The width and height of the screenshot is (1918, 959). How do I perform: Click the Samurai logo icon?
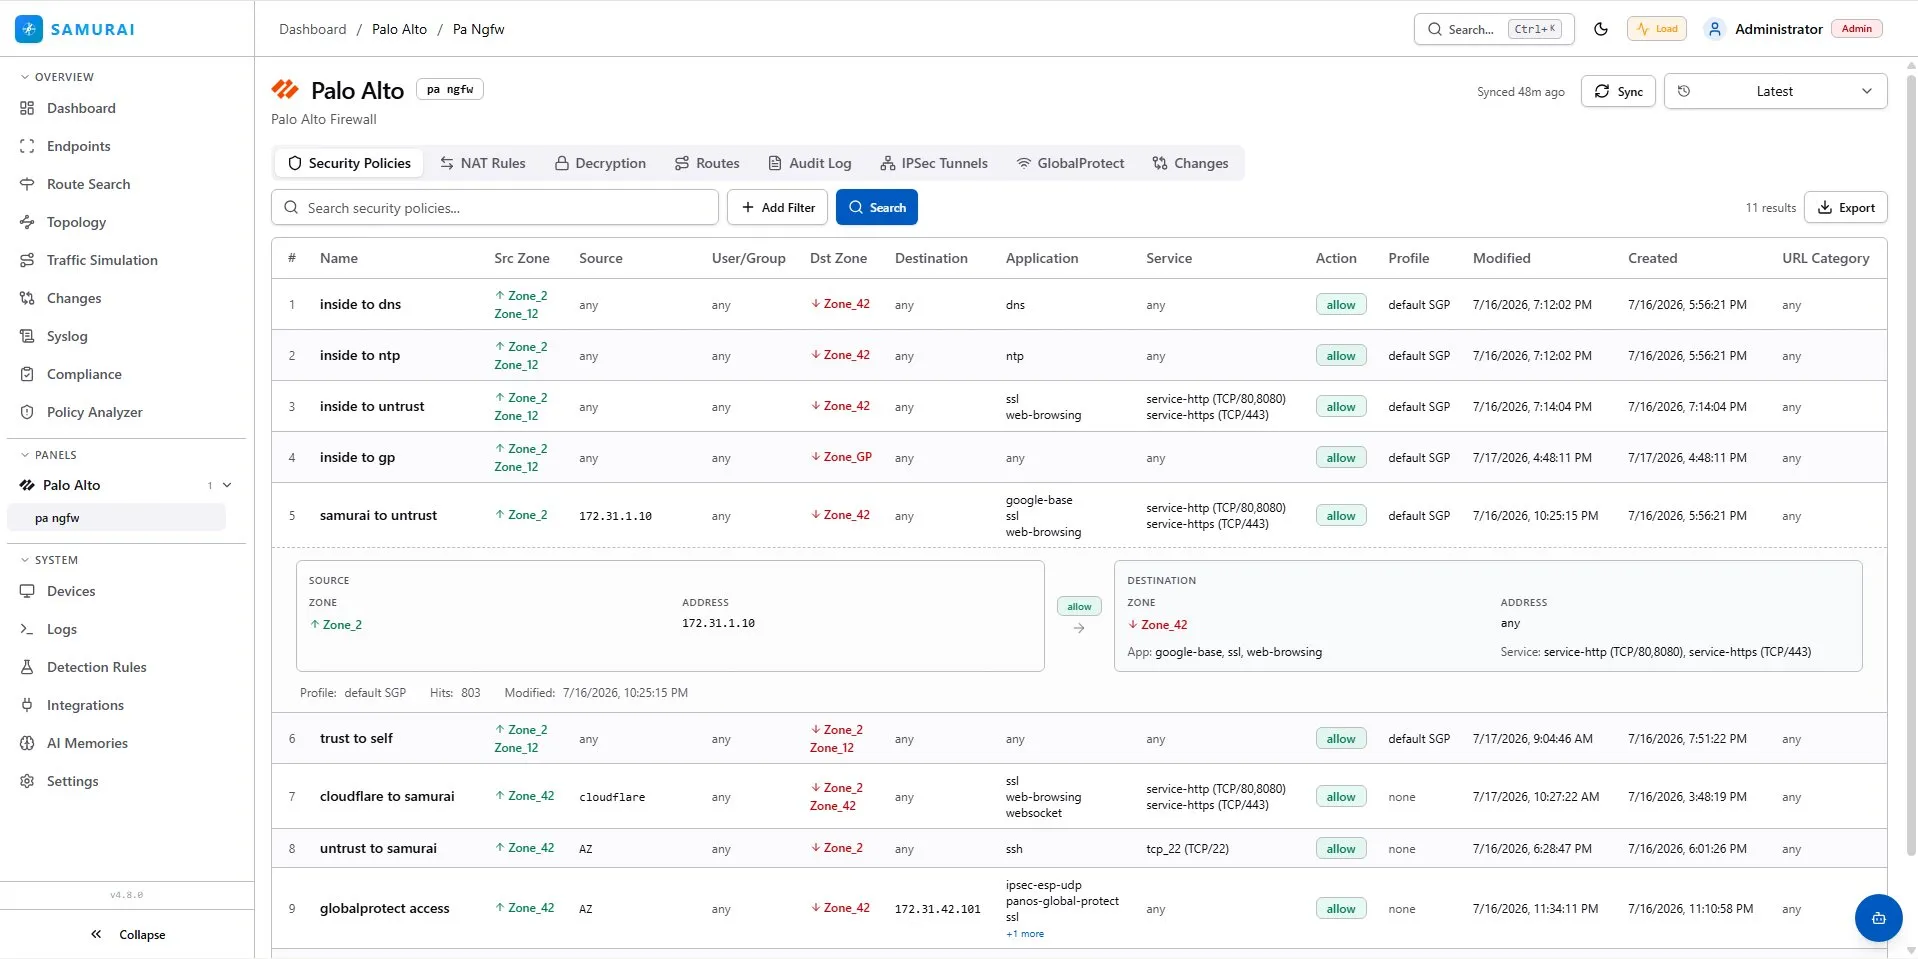(x=29, y=29)
